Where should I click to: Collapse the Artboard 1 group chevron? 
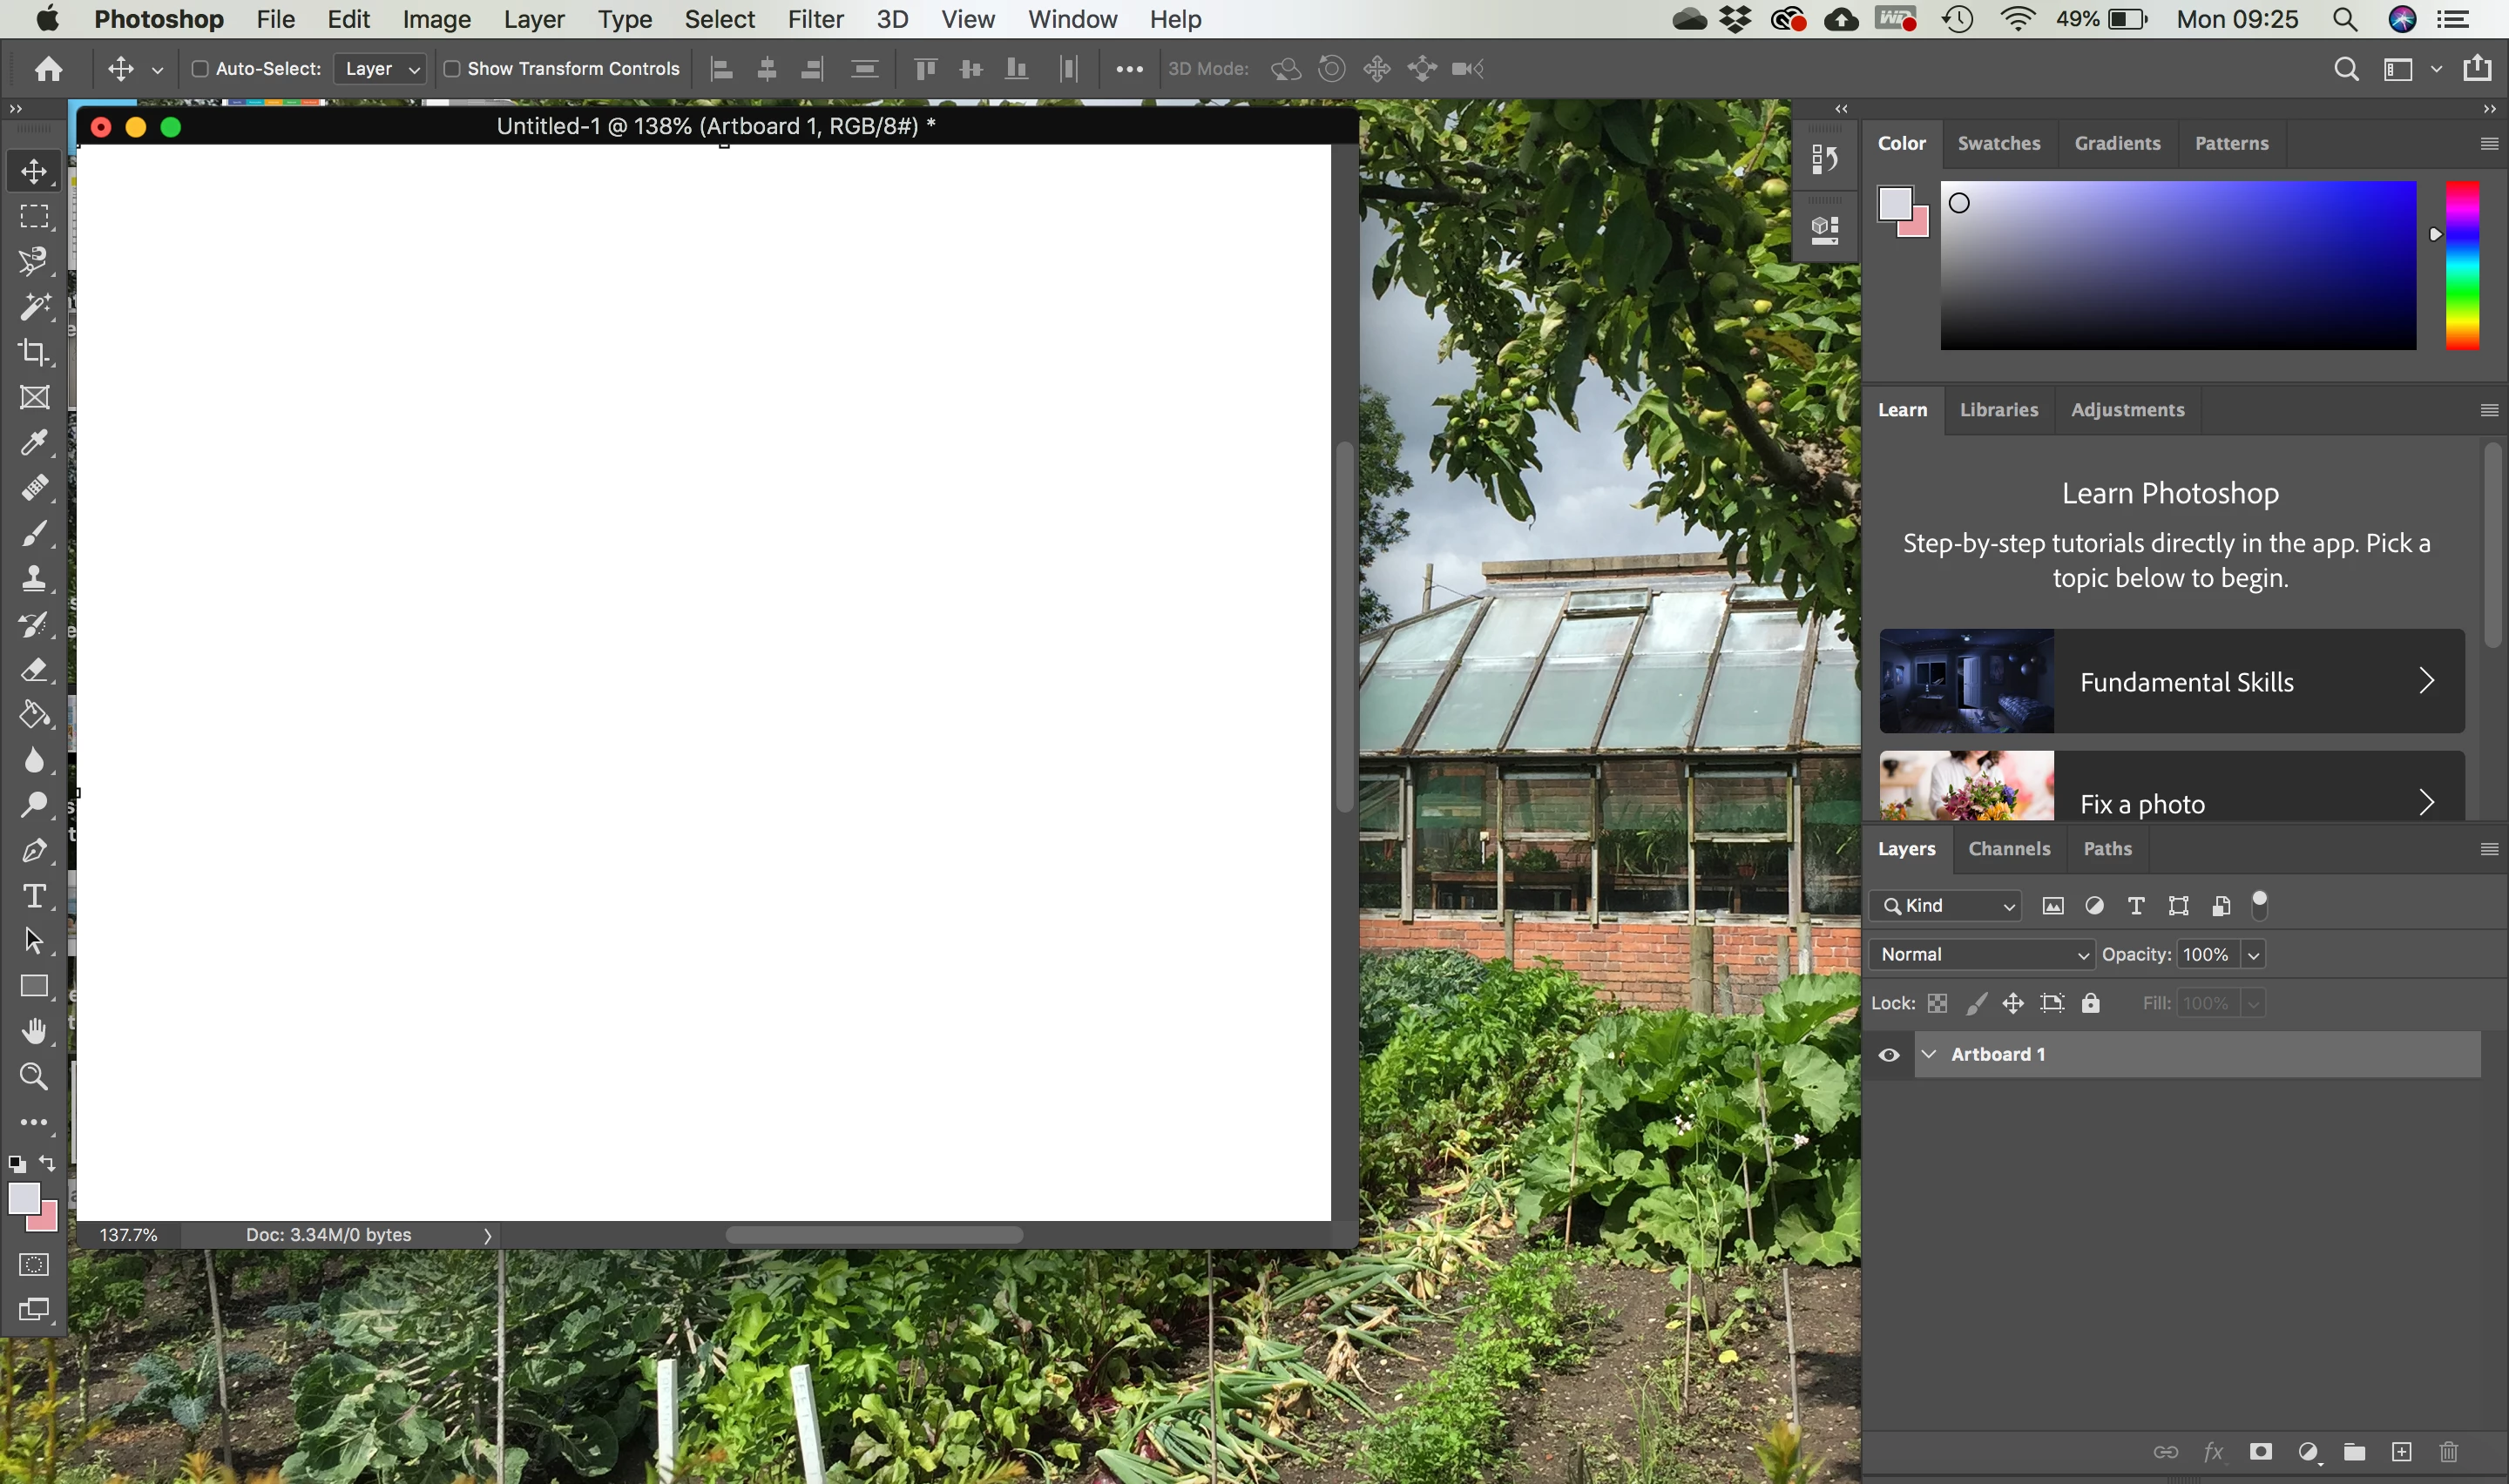tap(1929, 1054)
